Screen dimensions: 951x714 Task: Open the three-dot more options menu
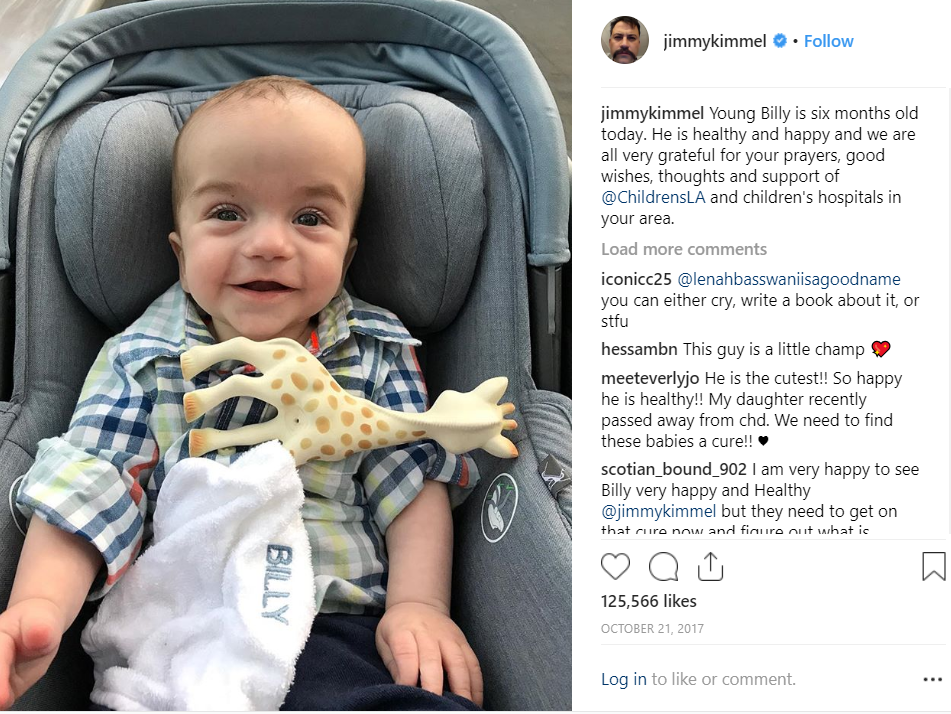[x=932, y=679]
